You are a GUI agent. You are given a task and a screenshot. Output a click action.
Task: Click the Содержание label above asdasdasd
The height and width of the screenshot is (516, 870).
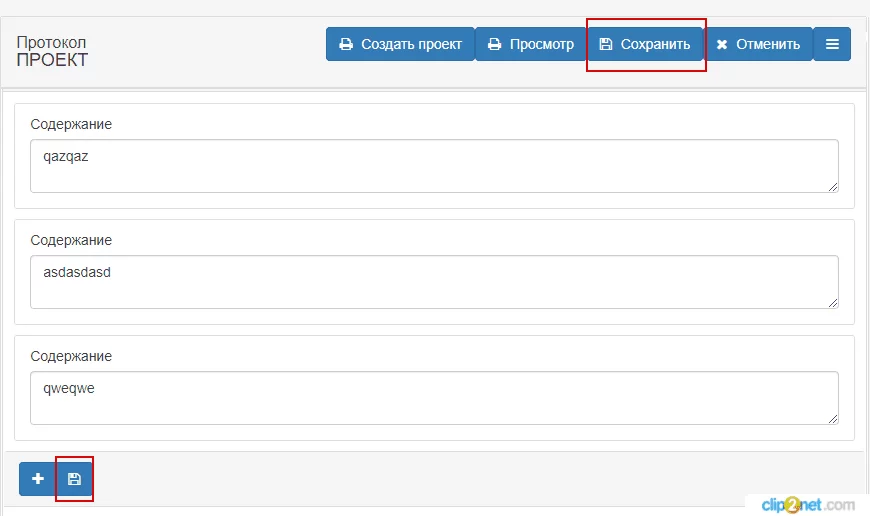tap(71, 240)
